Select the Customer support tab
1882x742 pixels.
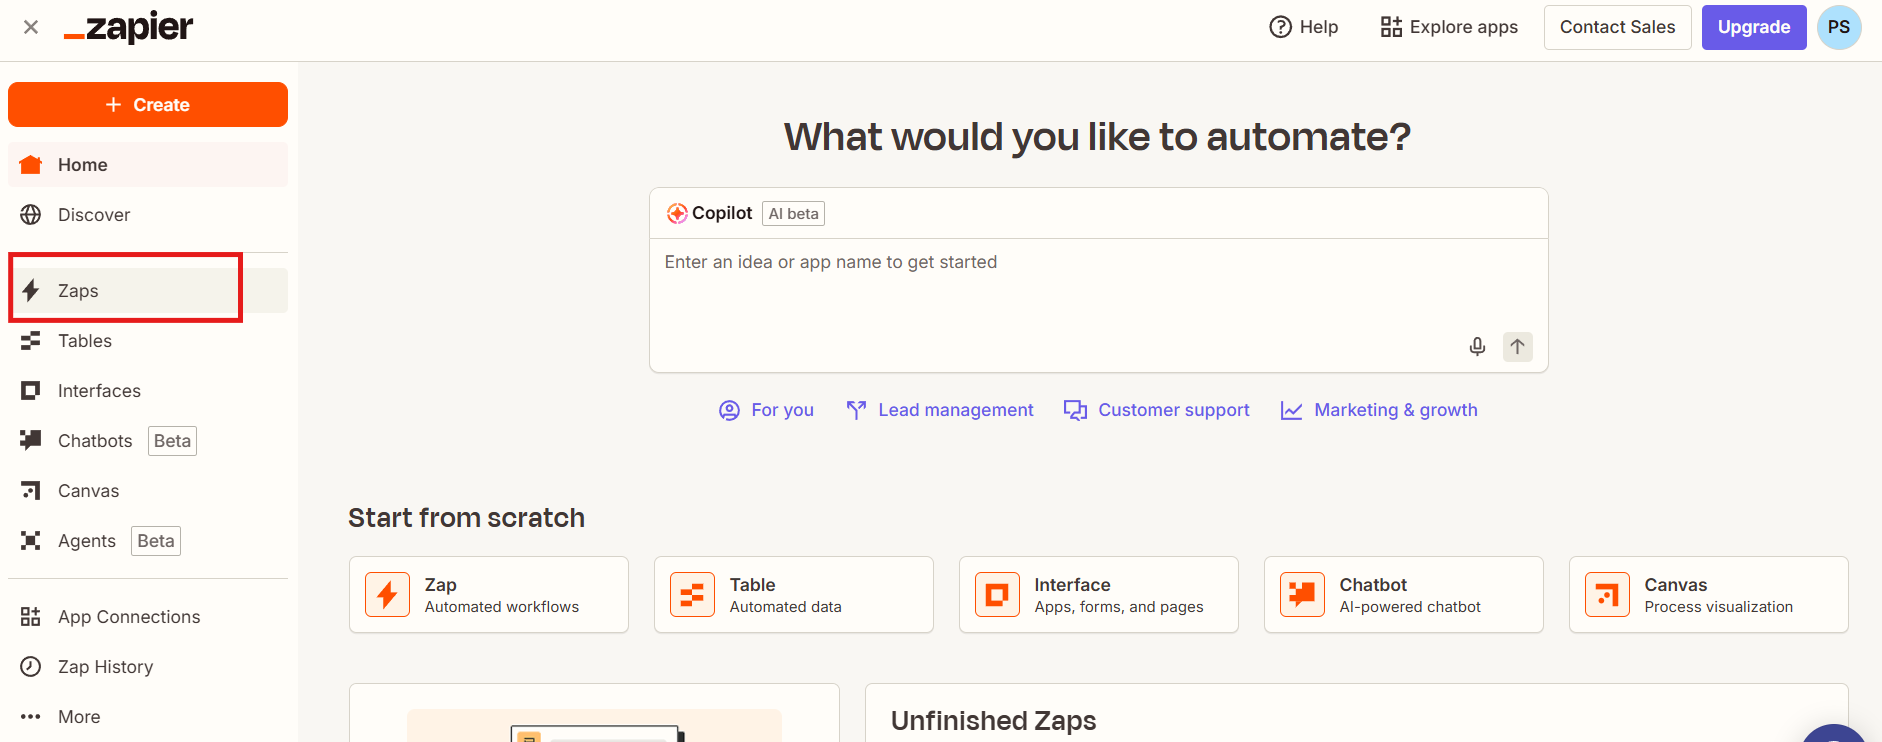(1156, 410)
